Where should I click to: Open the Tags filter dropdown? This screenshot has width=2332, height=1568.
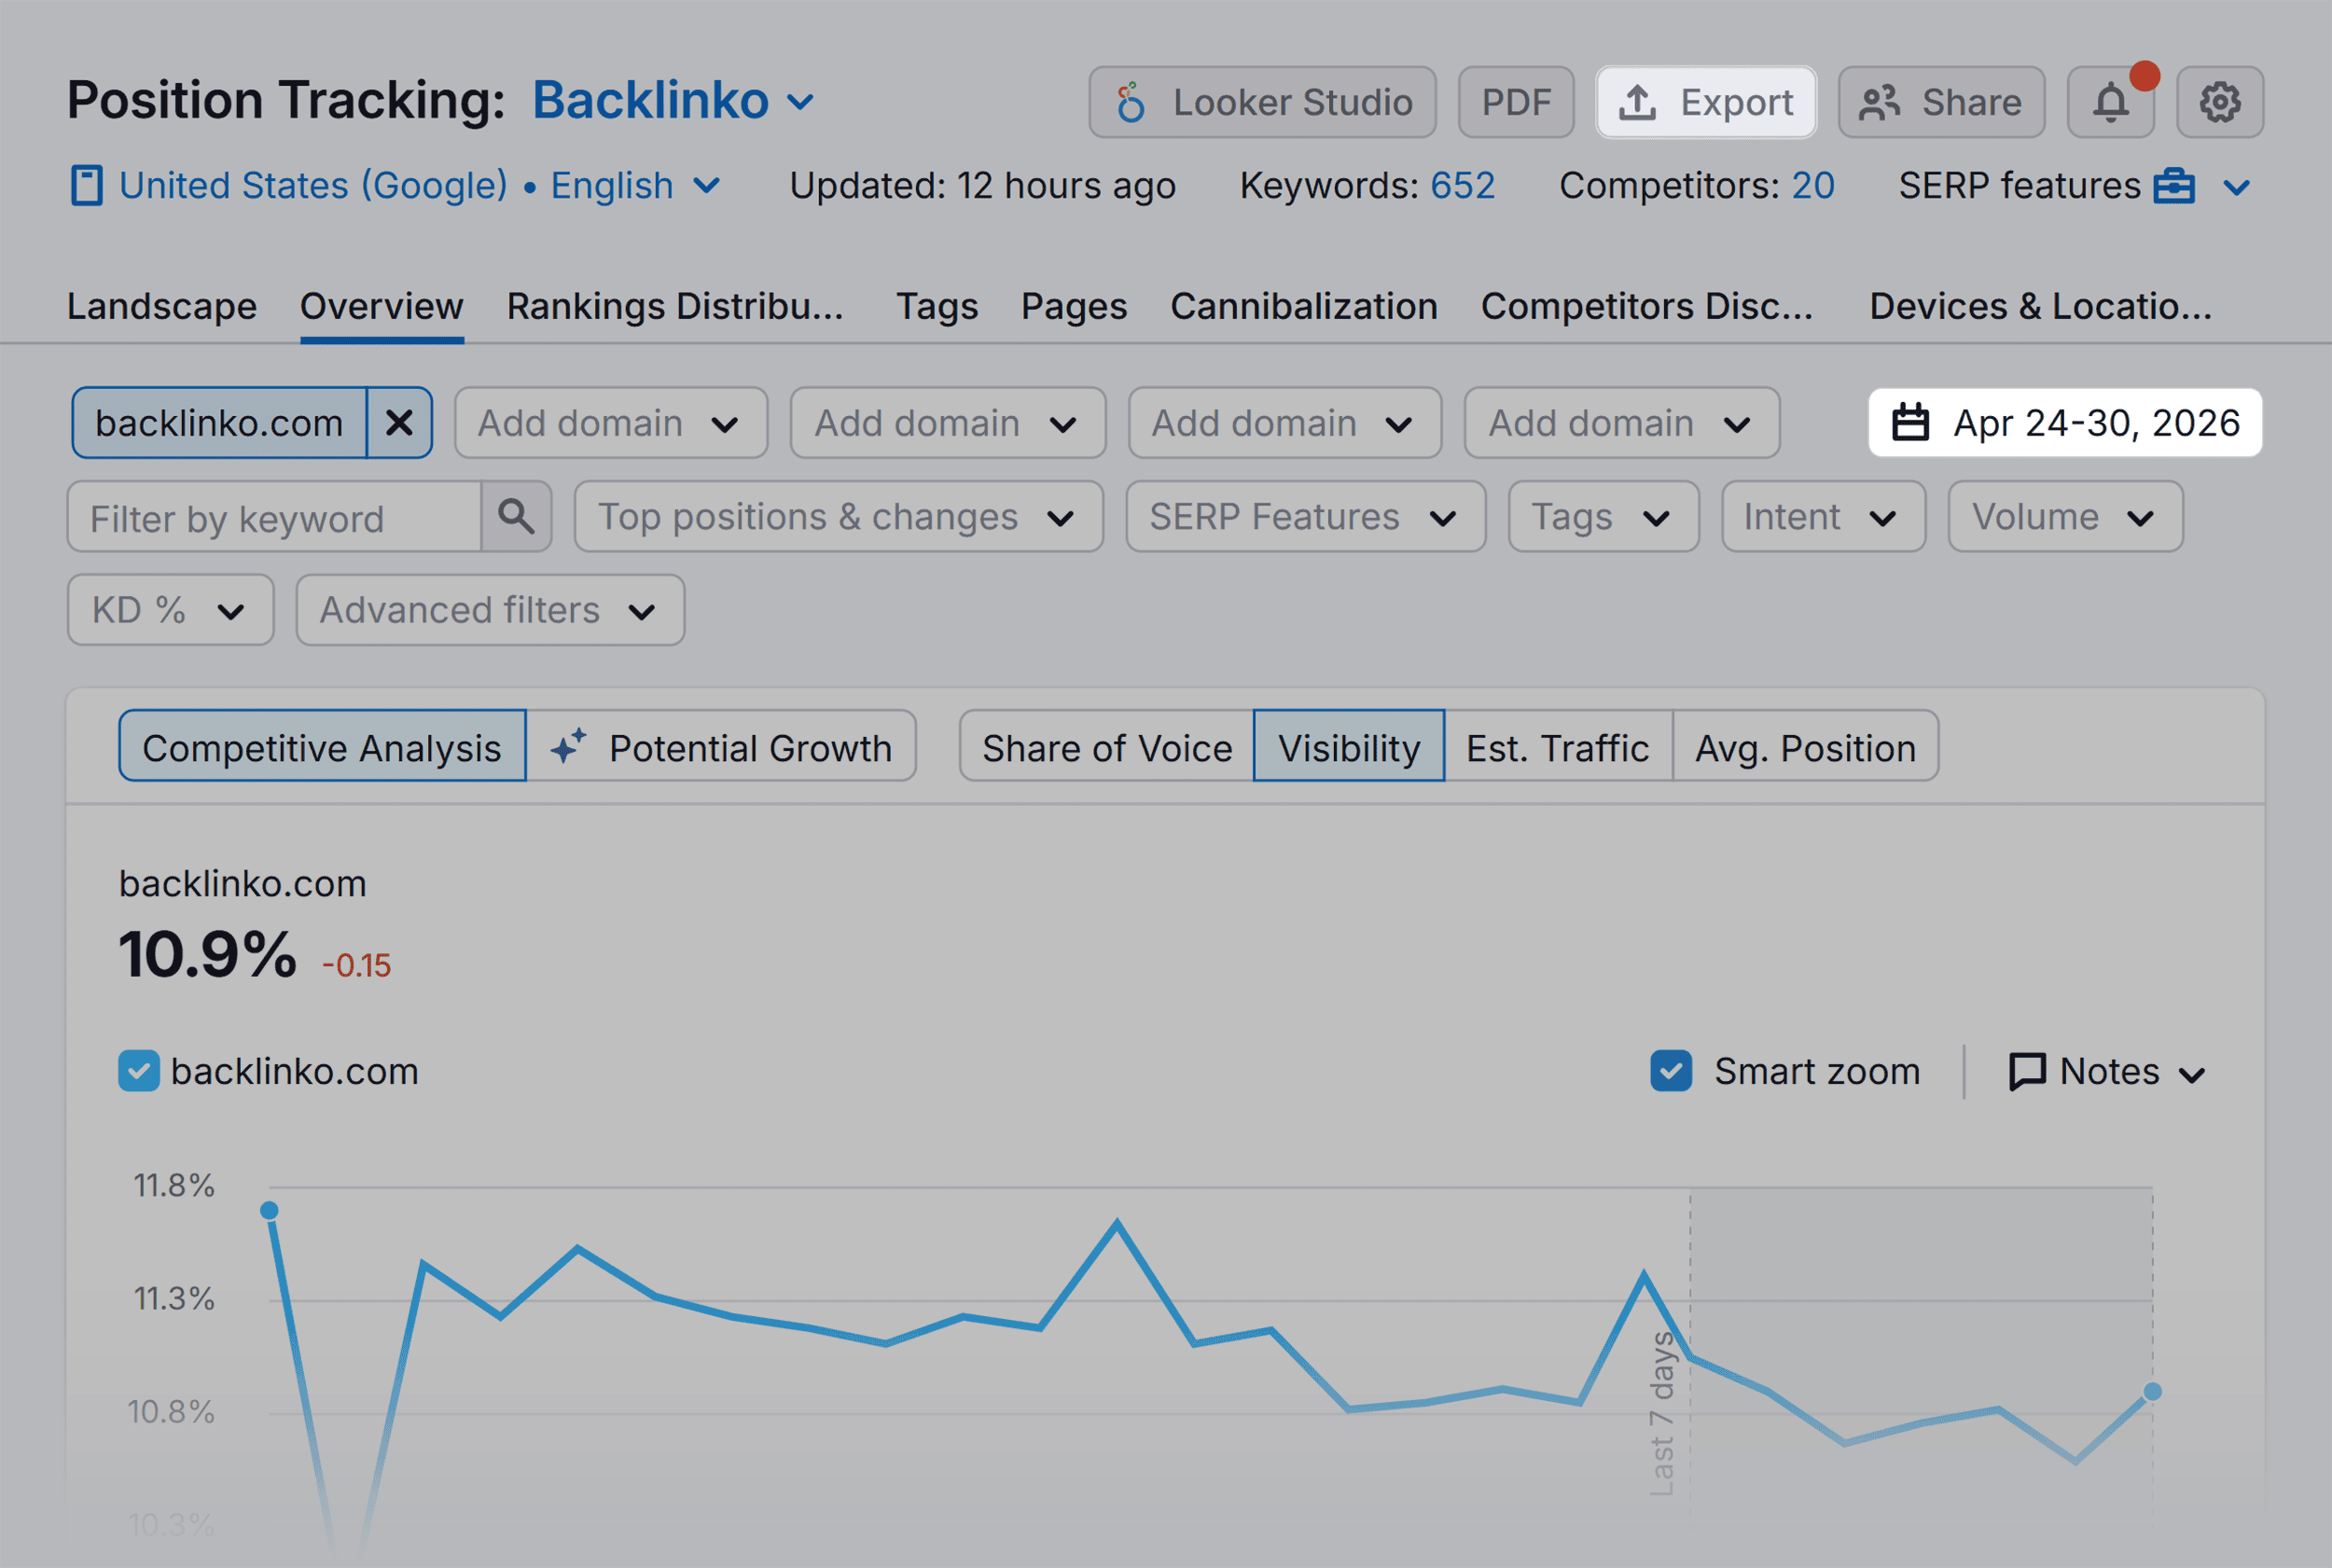click(x=1603, y=516)
